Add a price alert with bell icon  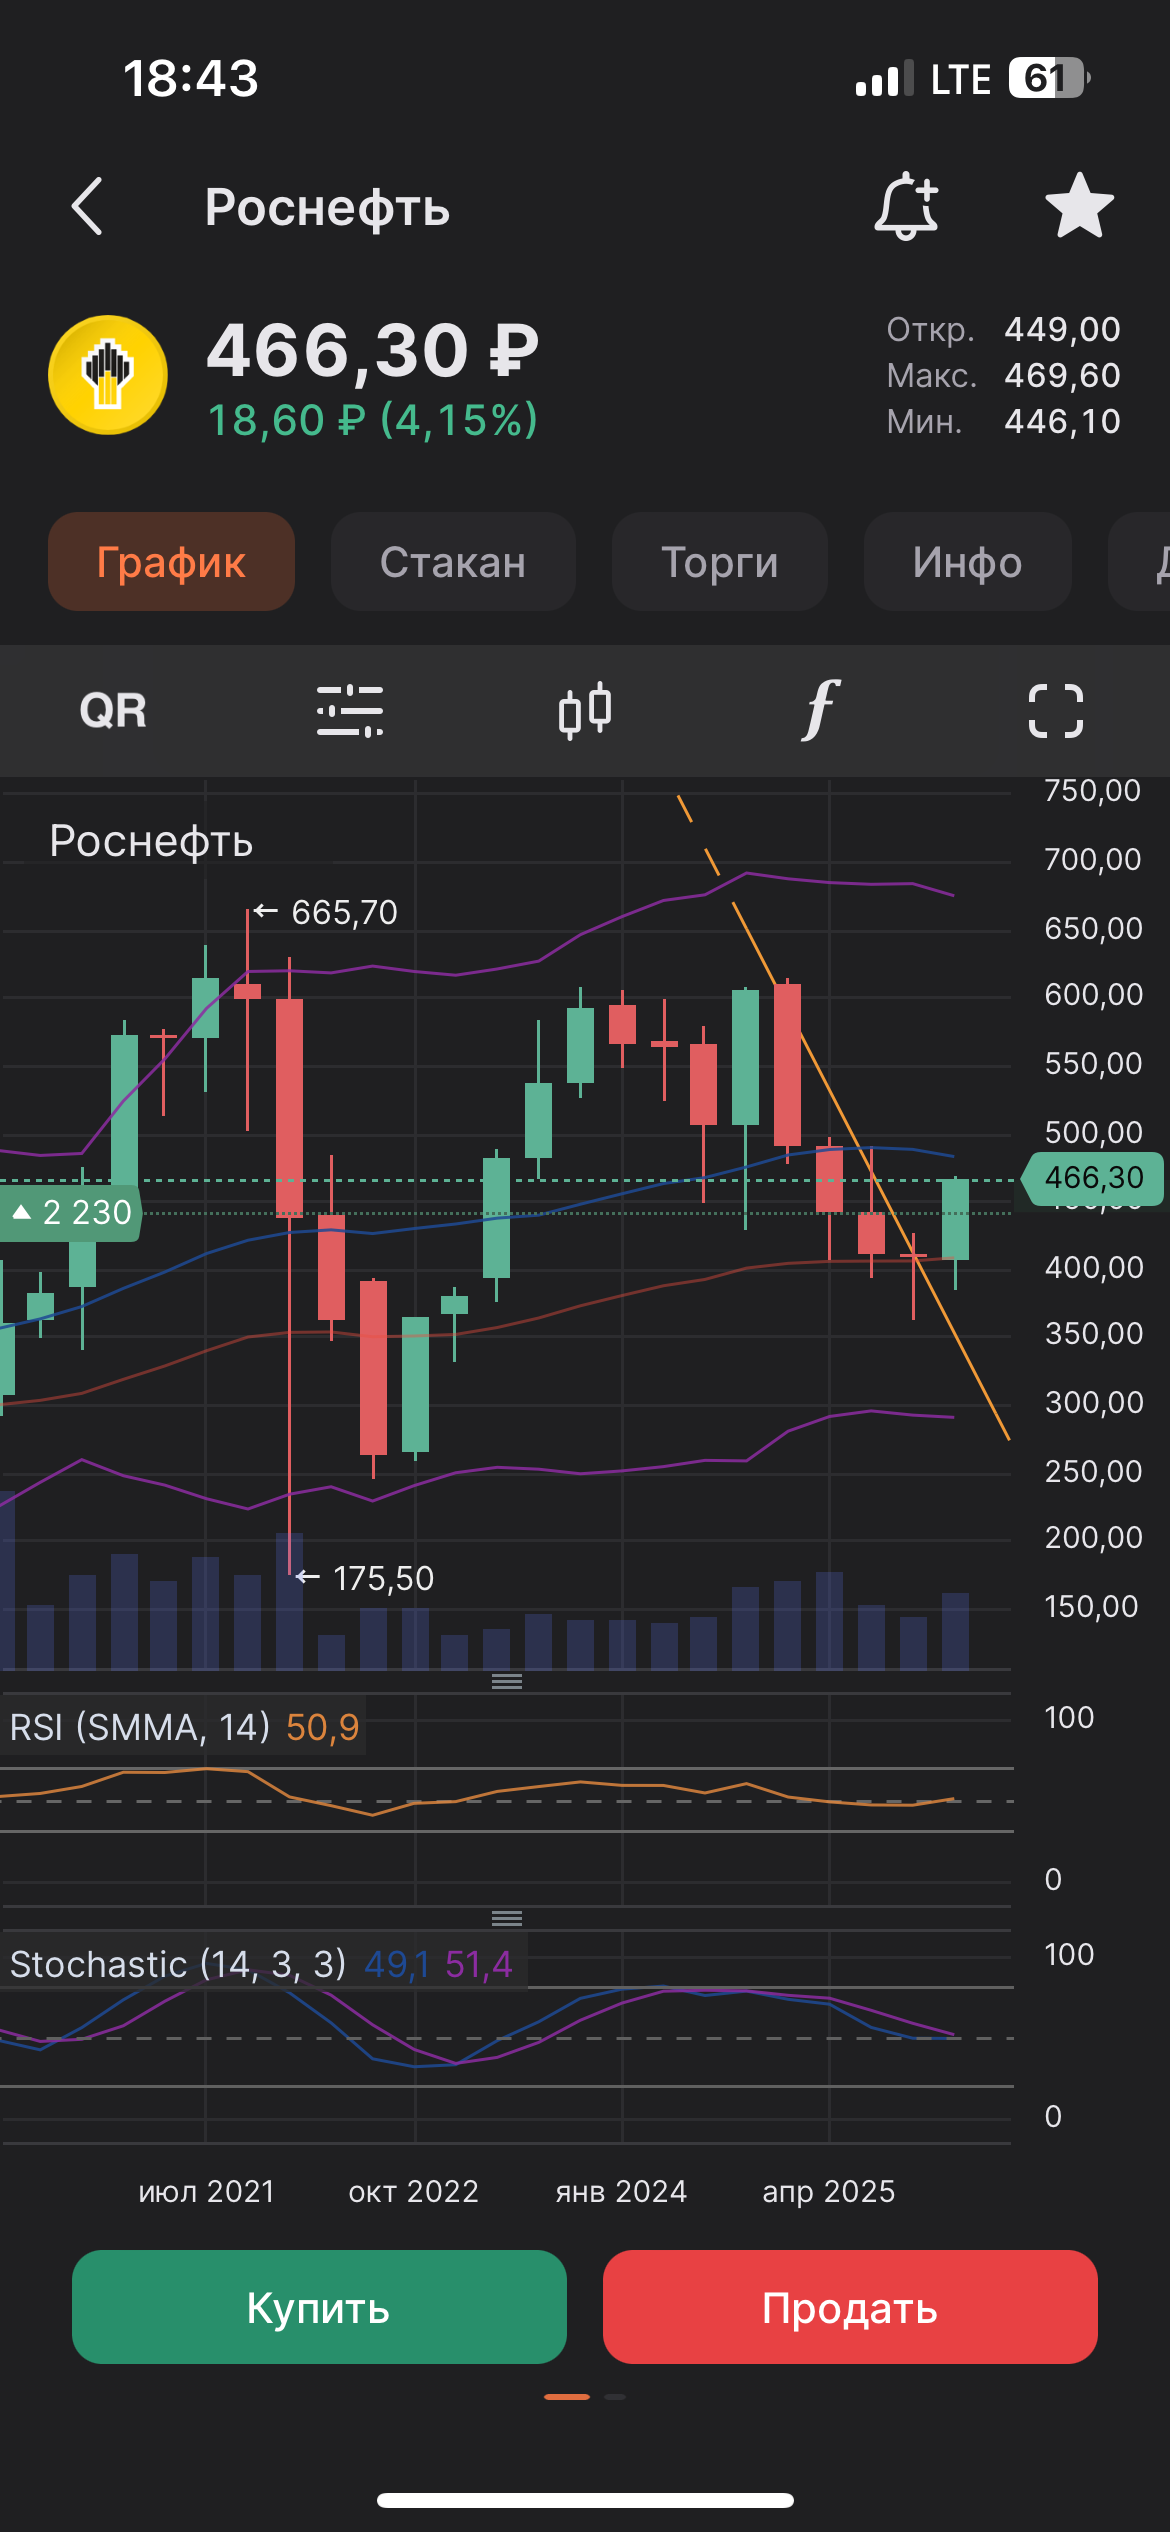coord(906,206)
